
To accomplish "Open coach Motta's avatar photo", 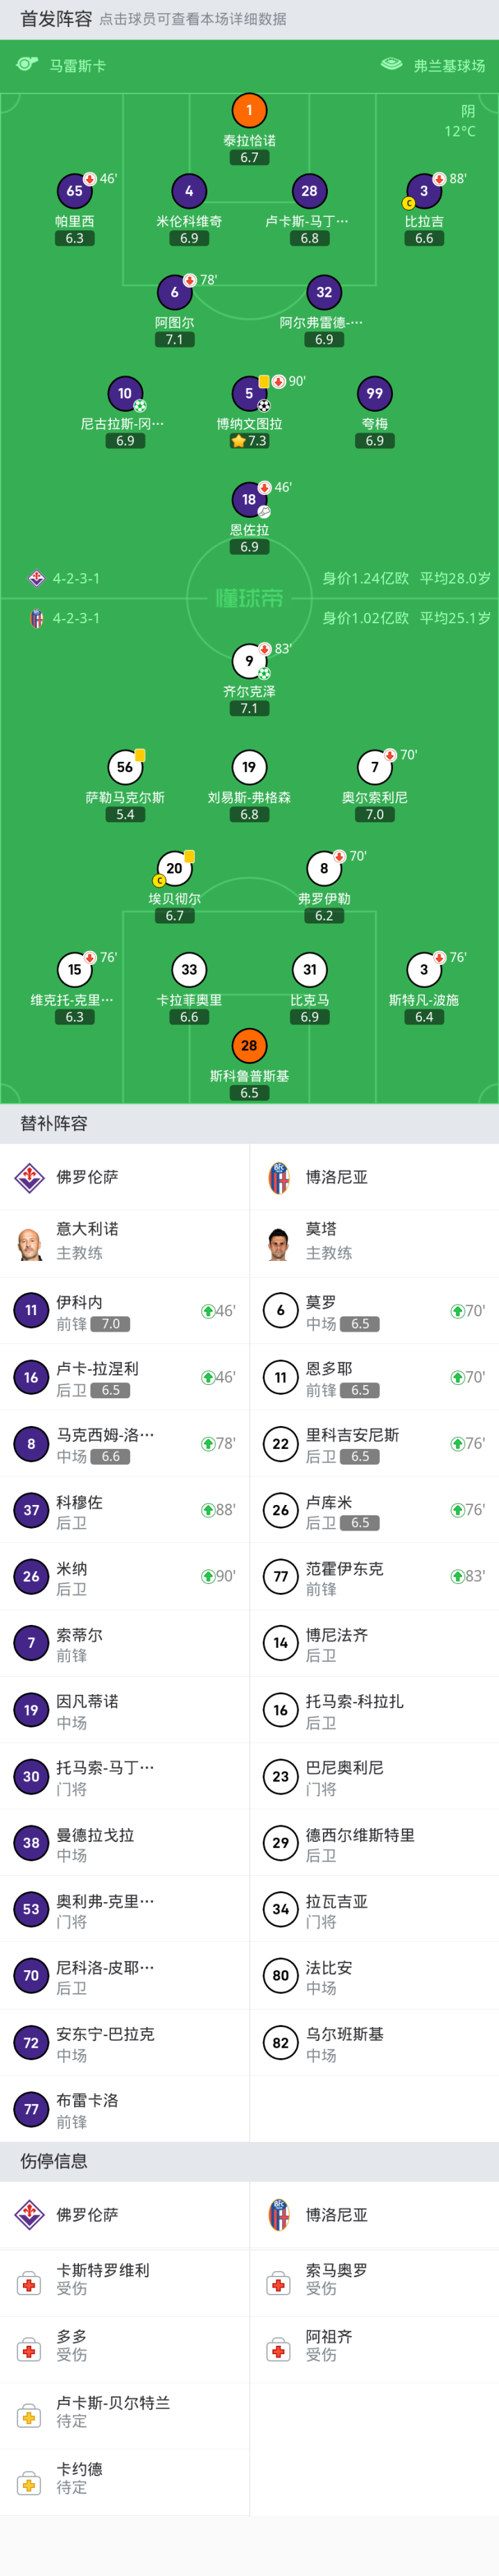I will [279, 1243].
